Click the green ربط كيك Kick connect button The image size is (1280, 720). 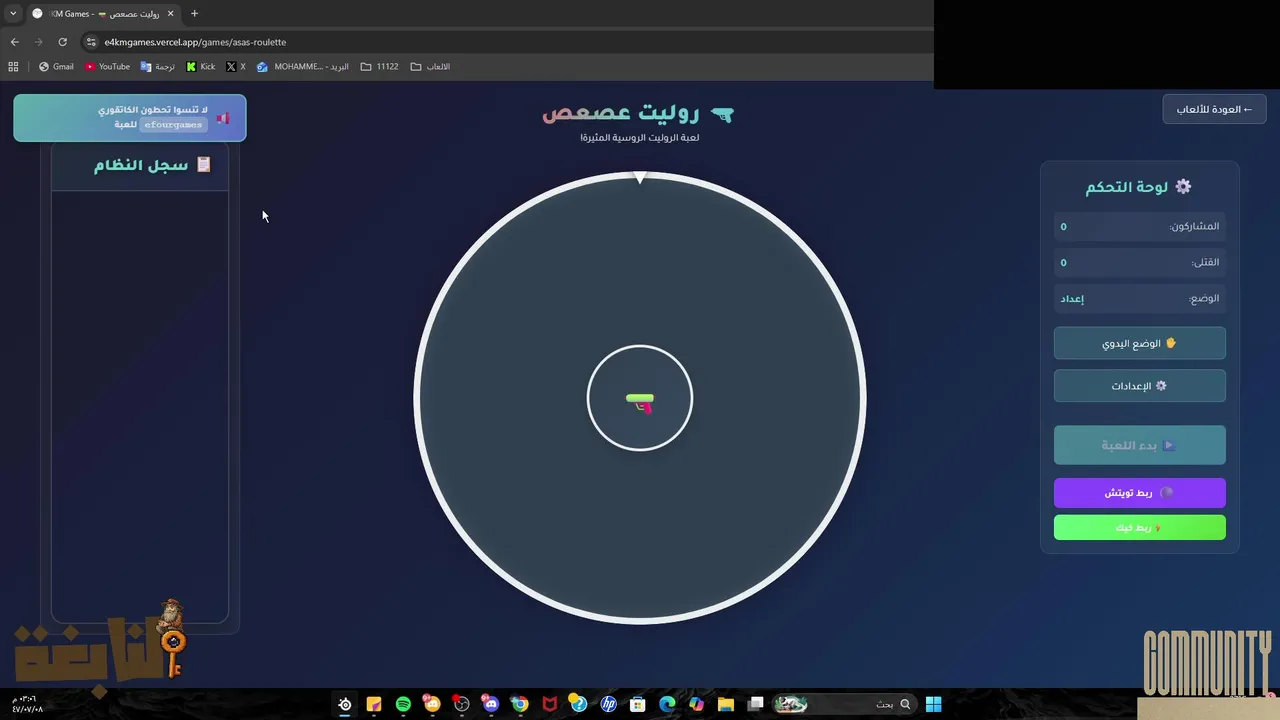1139,527
